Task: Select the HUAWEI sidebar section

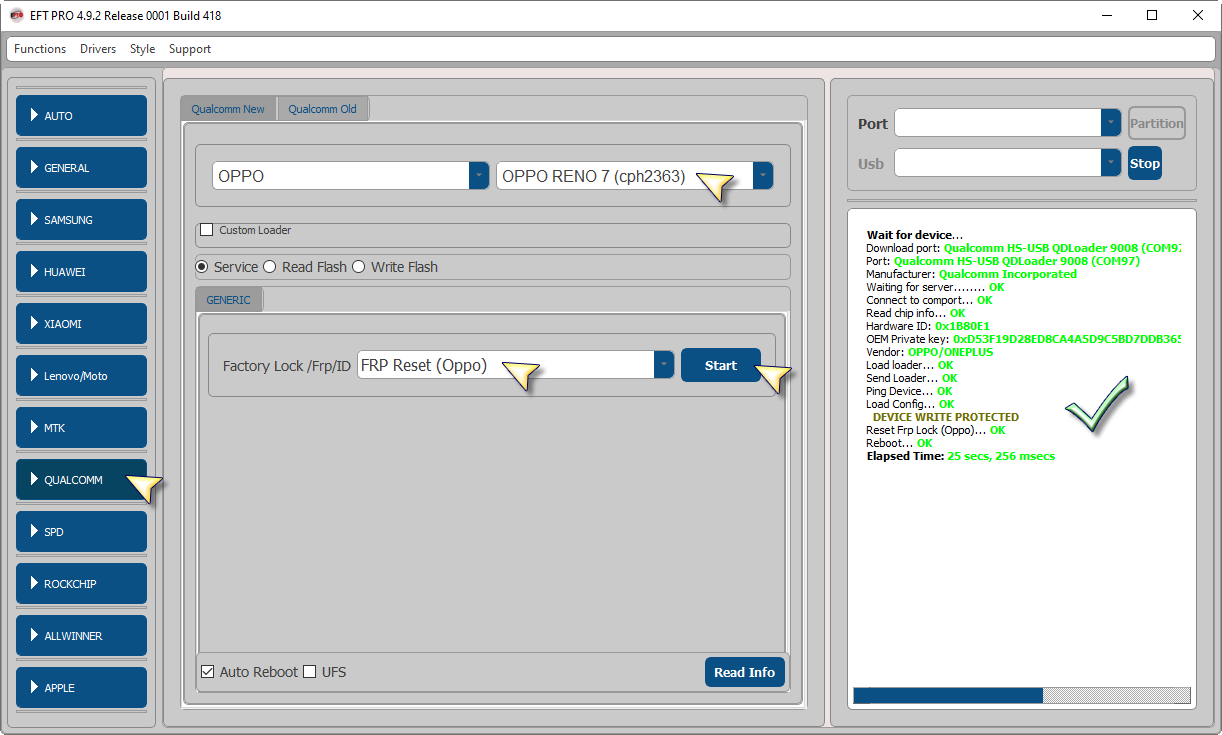Action: coord(81,272)
